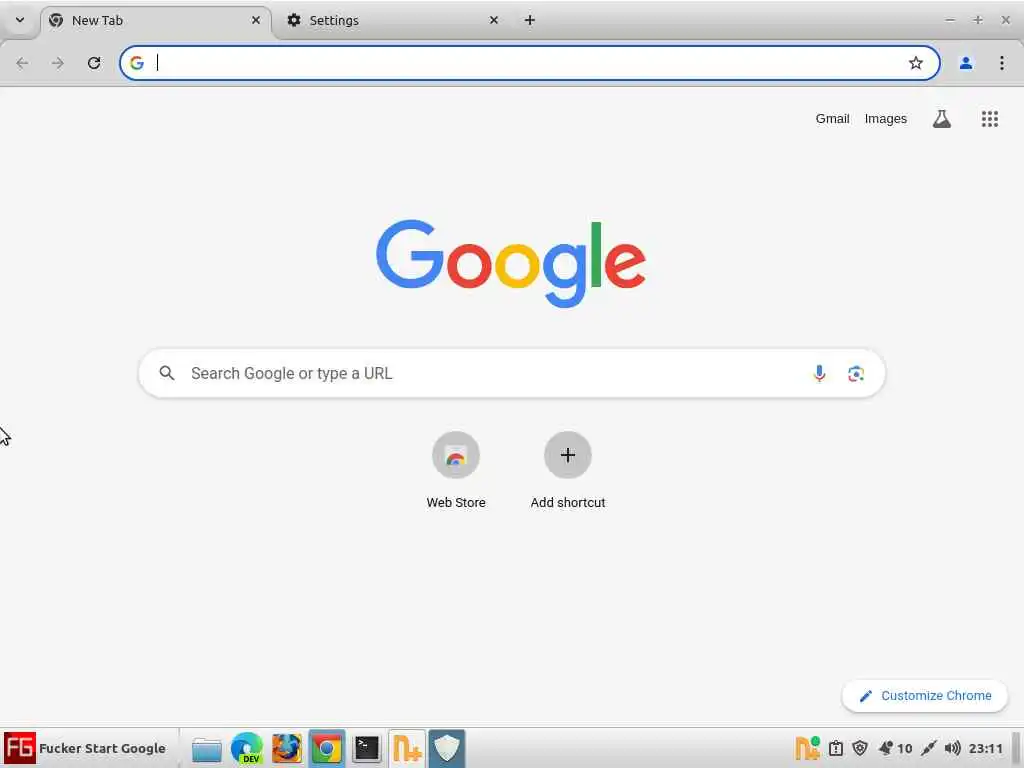This screenshot has width=1024, height=768.
Task: Click the clipboard tray icon
Action: point(835,748)
